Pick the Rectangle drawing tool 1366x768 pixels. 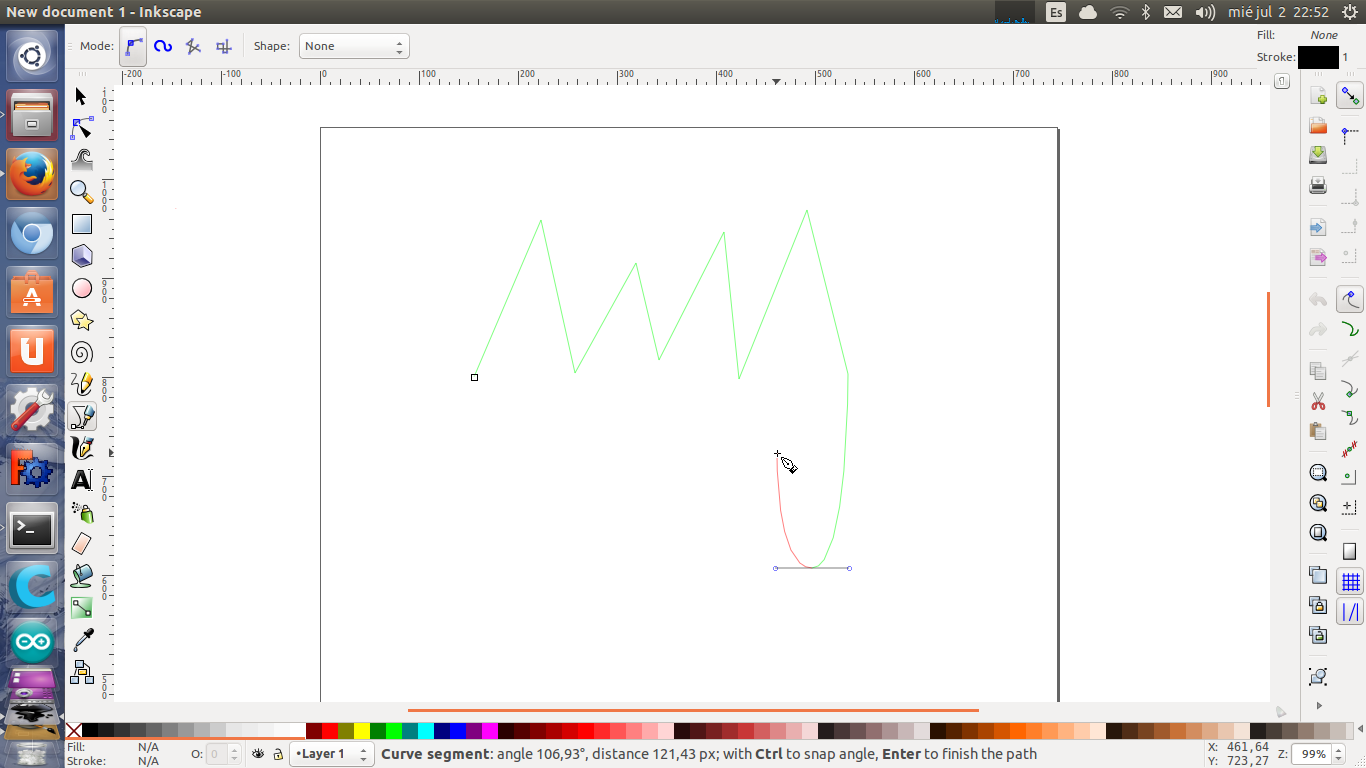(81, 225)
